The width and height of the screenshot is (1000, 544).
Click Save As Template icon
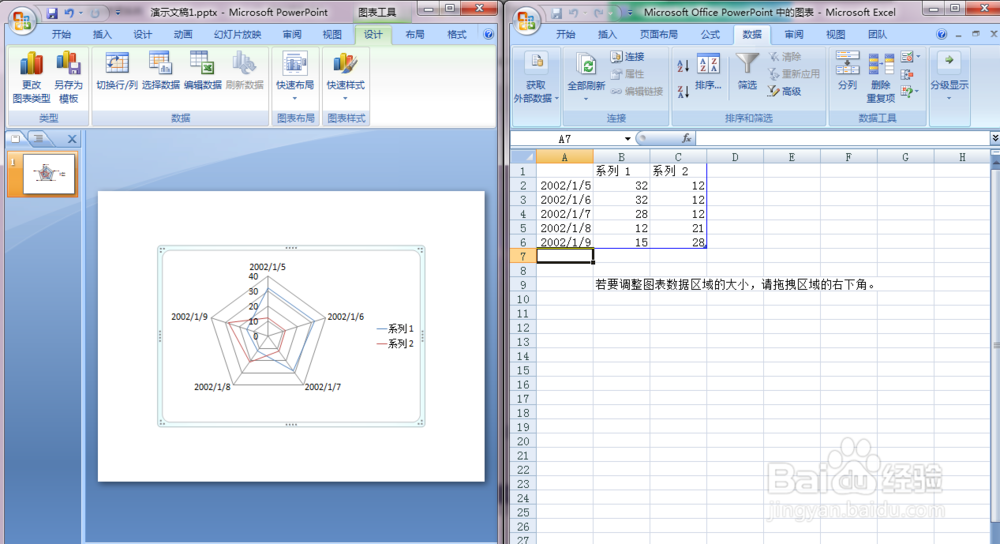pyautogui.click(x=68, y=78)
